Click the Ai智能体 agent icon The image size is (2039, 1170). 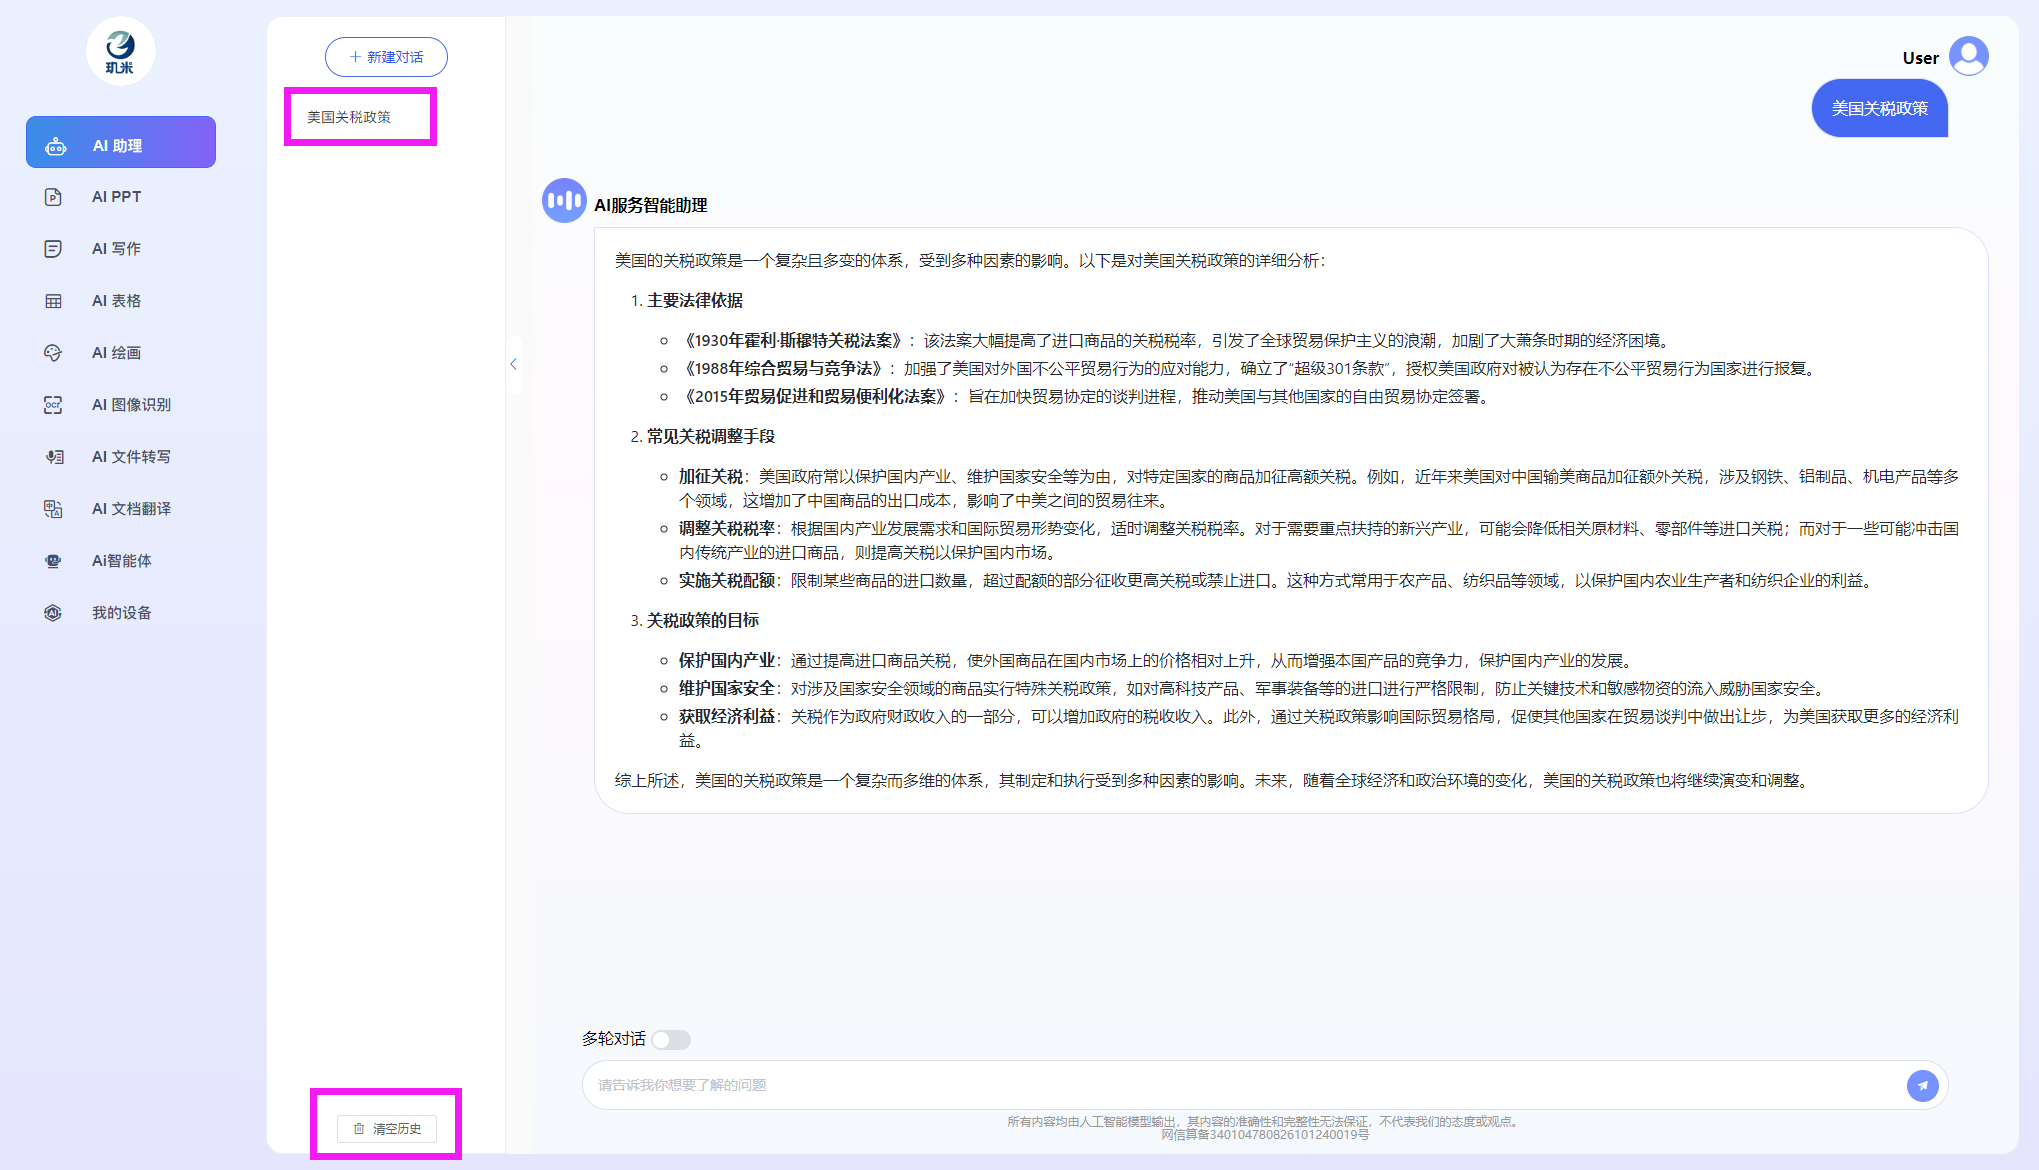53,561
